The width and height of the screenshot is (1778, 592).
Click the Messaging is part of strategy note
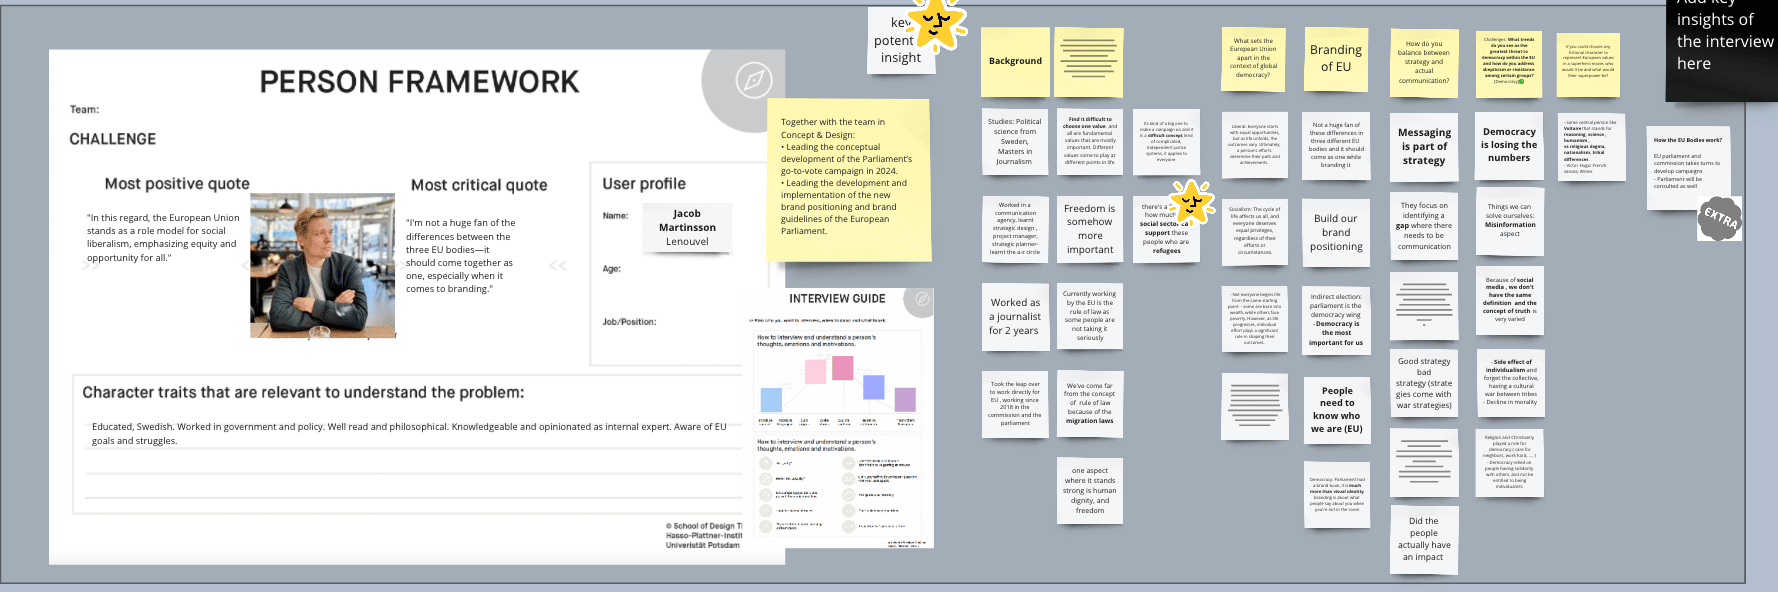(1424, 146)
